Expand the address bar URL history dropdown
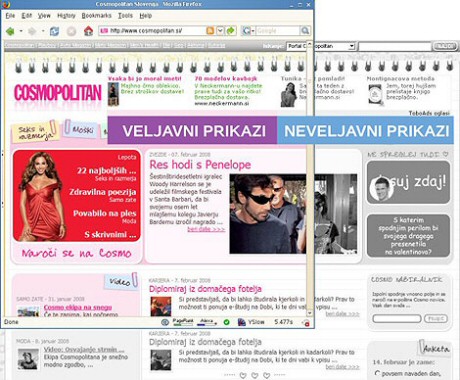The width and height of the screenshot is (460, 380). (x=220, y=31)
